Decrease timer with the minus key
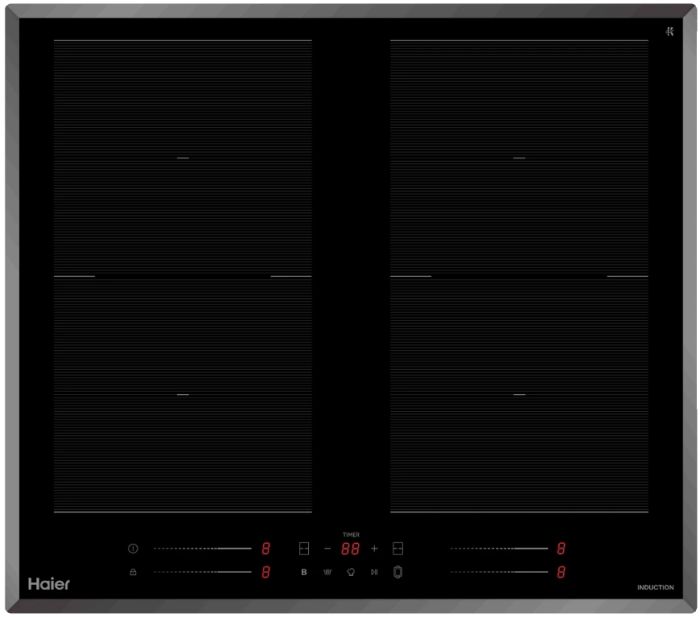The width and height of the screenshot is (700, 617). (327, 549)
